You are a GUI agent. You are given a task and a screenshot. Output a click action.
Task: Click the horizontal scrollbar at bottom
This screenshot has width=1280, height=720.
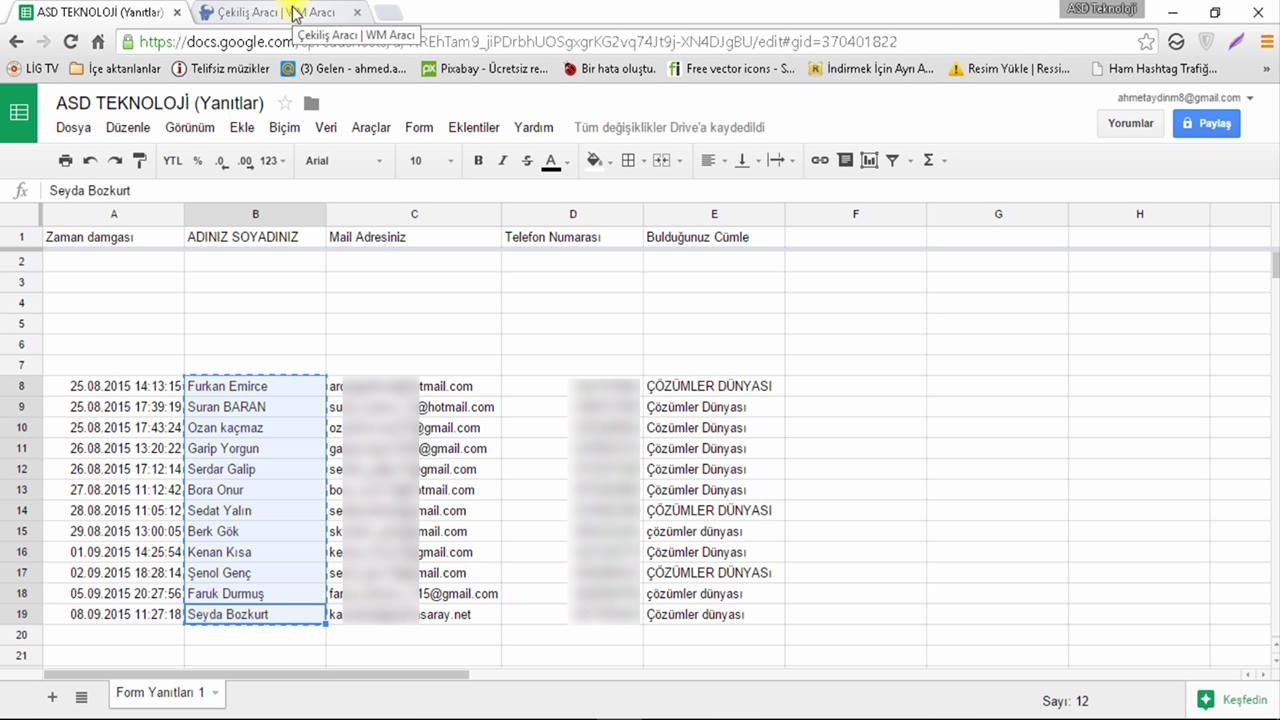coord(257,674)
